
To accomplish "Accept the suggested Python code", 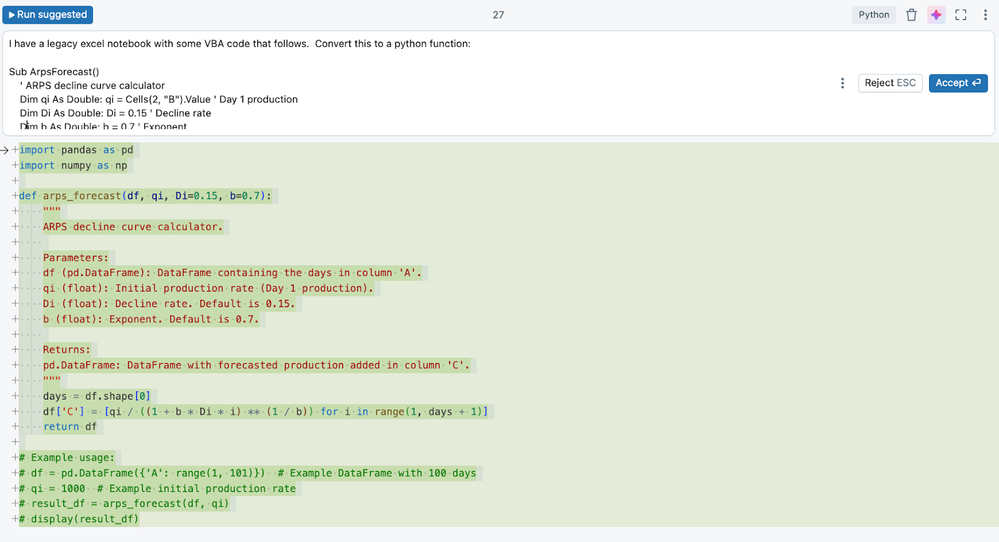I will pyautogui.click(x=958, y=83).
